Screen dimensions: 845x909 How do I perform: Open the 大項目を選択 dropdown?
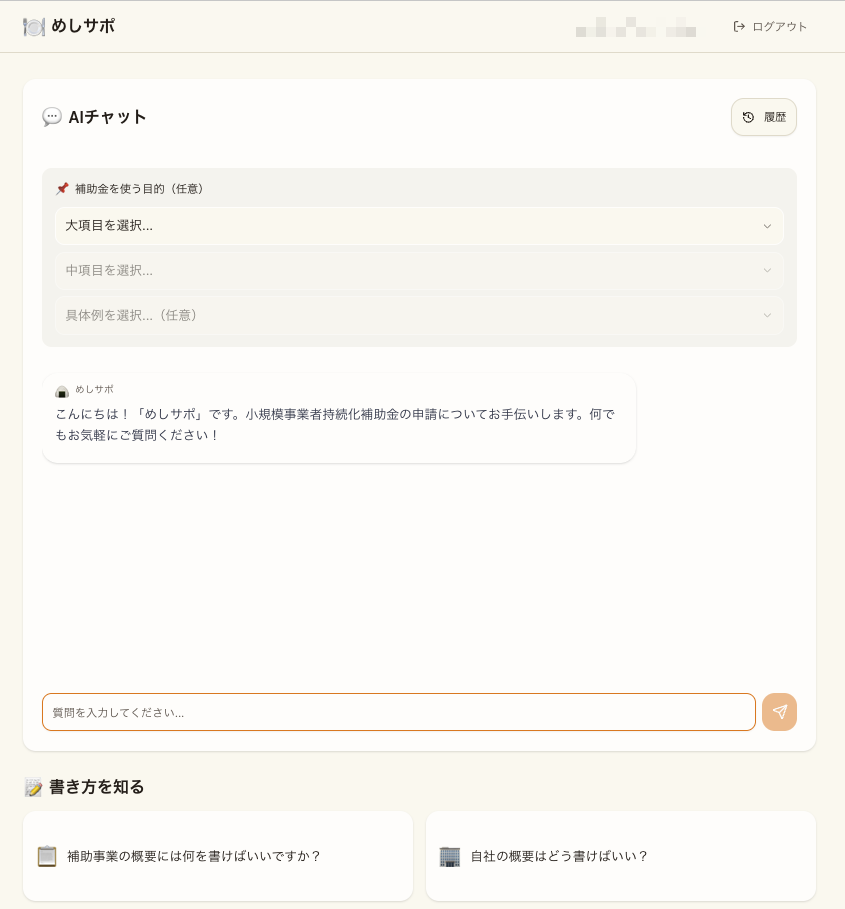419,226
